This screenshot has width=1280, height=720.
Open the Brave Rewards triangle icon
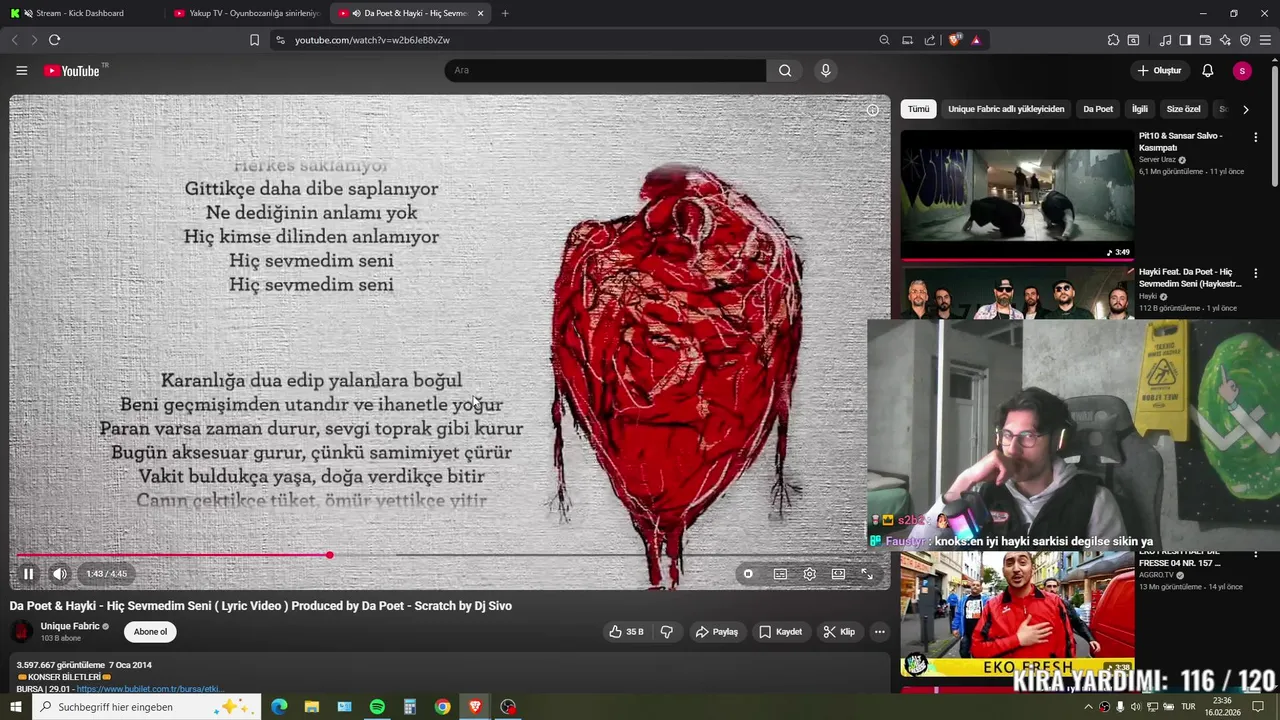(x=976, y=40)
